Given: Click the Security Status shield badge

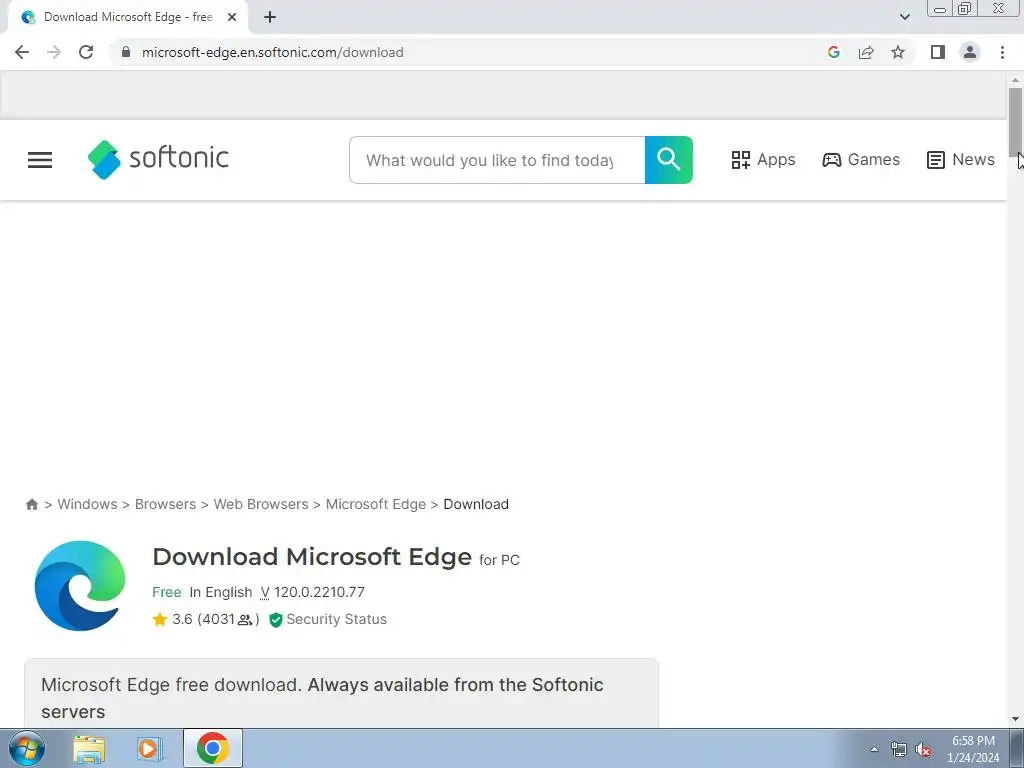Looking at the screenshot, I should pyautogui.click(x=328, y=619).
